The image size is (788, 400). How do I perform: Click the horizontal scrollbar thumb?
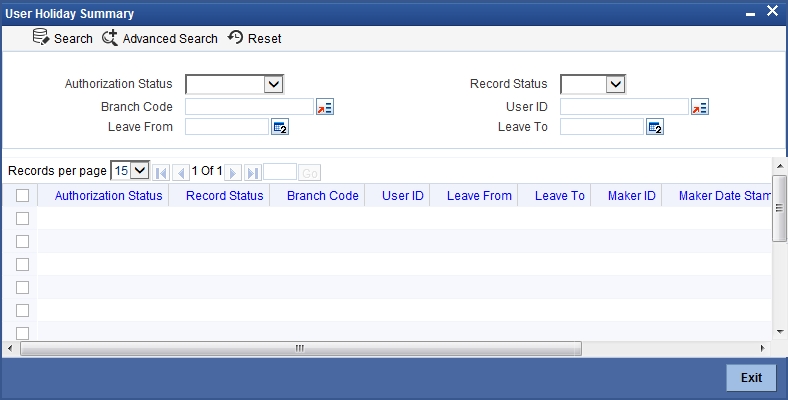(301, 348)
